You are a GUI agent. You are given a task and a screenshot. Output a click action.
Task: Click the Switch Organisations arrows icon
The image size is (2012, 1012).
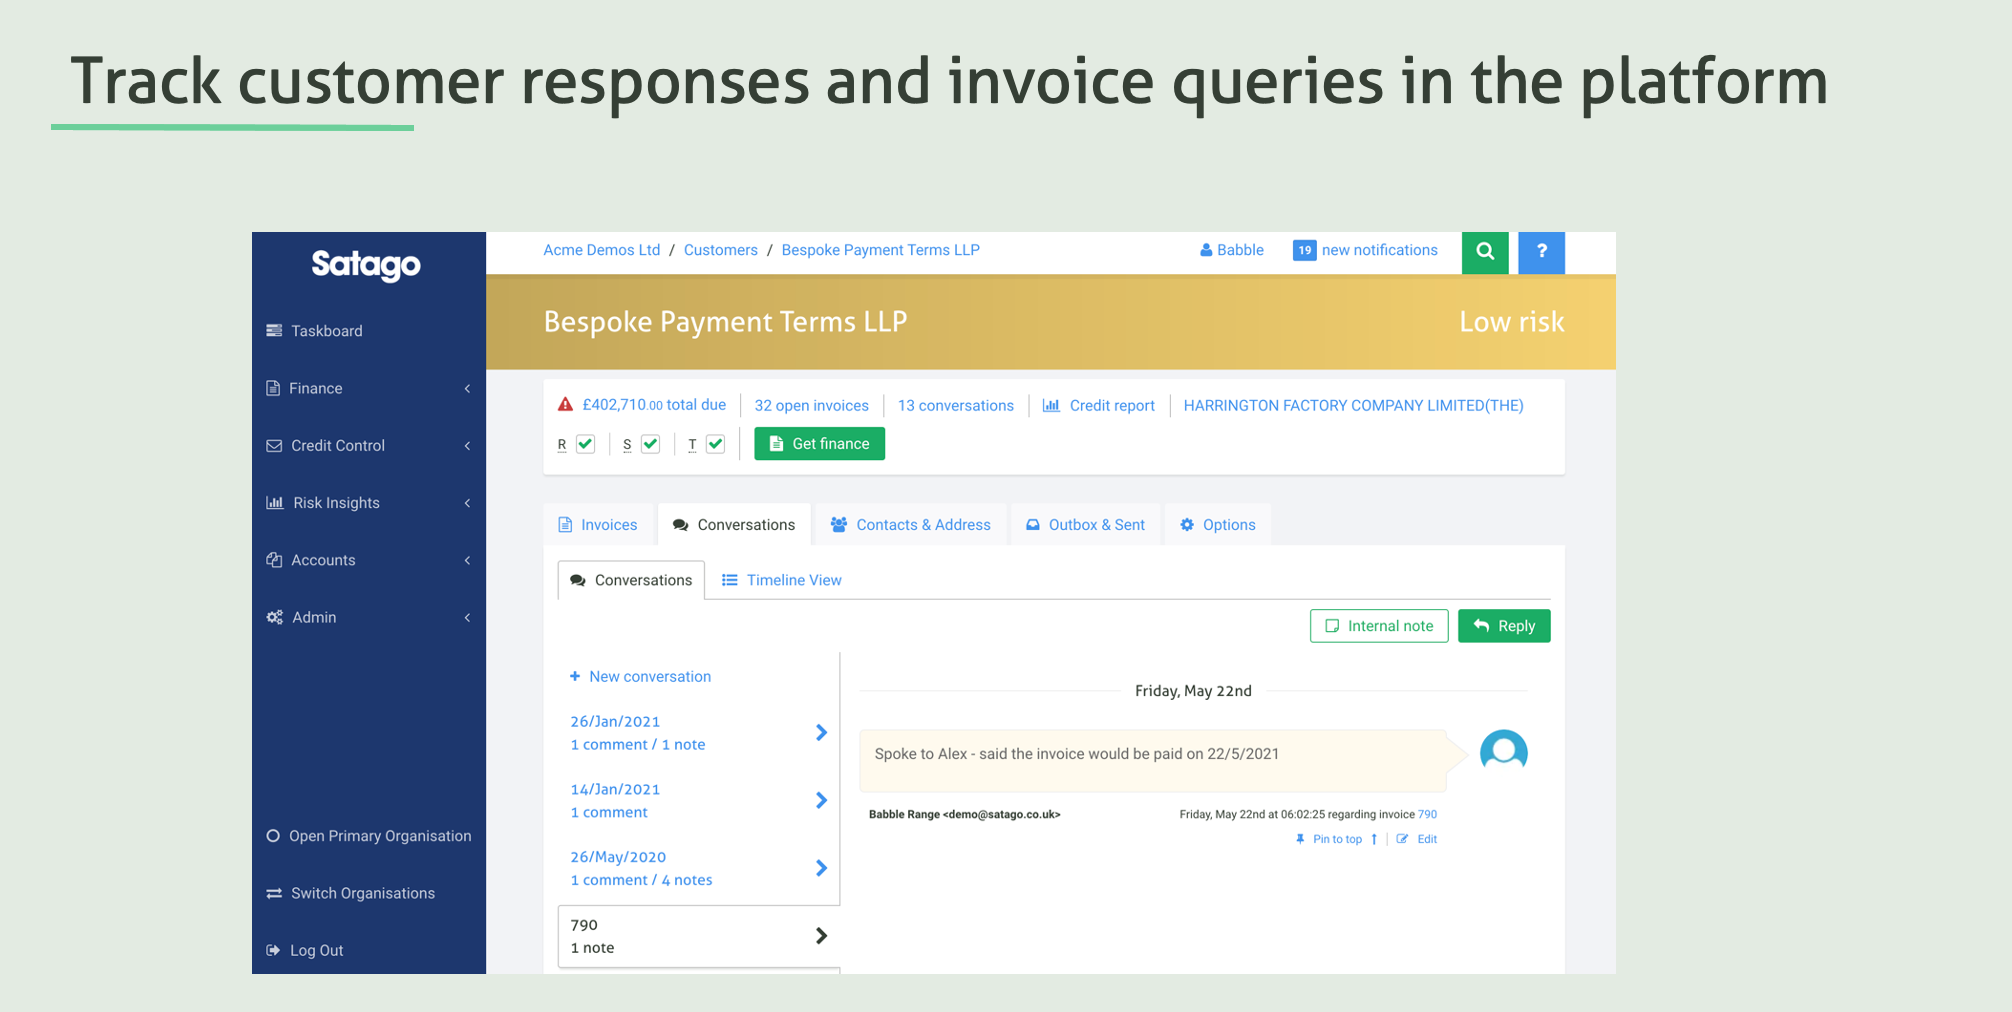click(x=274, y=893)
